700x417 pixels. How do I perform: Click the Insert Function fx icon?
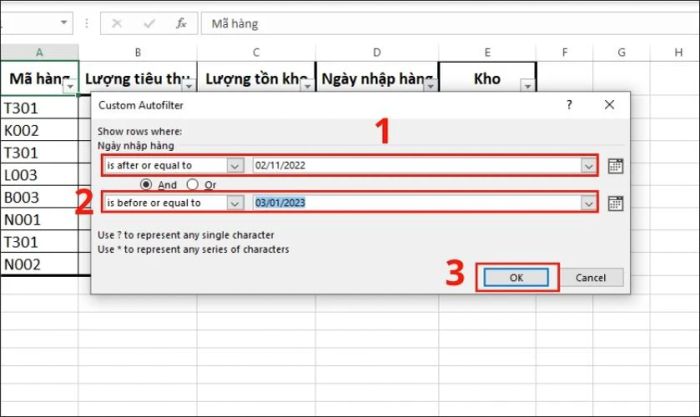[181, 23]
